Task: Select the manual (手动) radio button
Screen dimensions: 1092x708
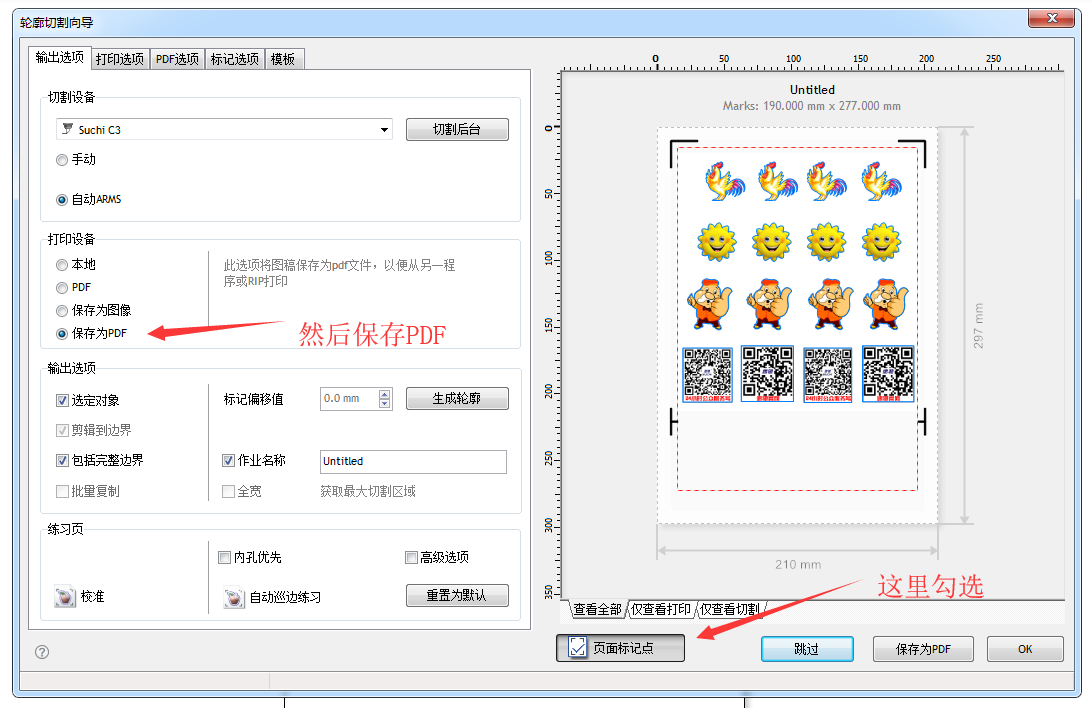Action: pos(62,160)
